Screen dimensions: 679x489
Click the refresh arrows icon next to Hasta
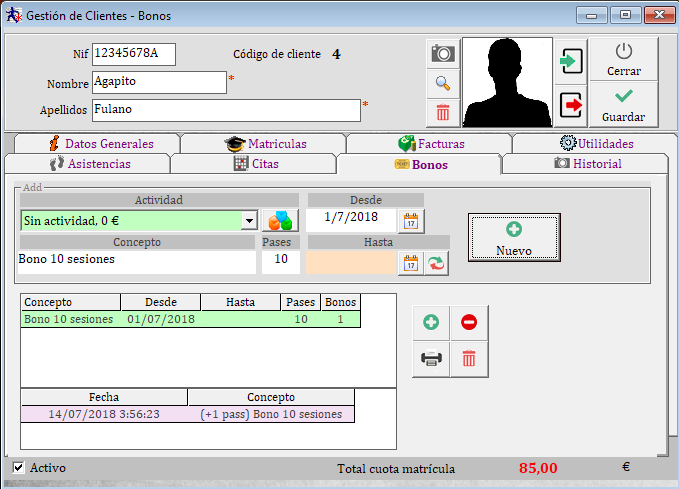coord(436,263)
